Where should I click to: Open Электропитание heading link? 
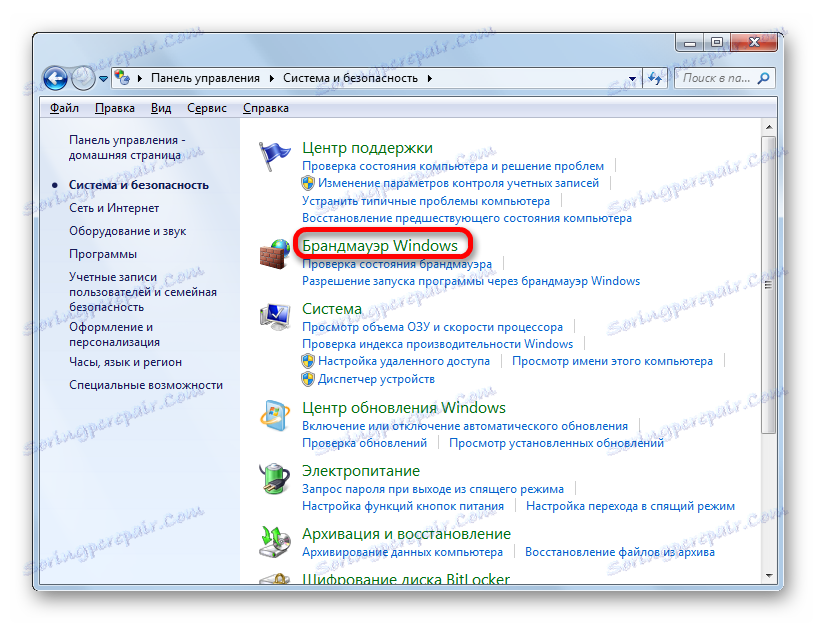361,470
